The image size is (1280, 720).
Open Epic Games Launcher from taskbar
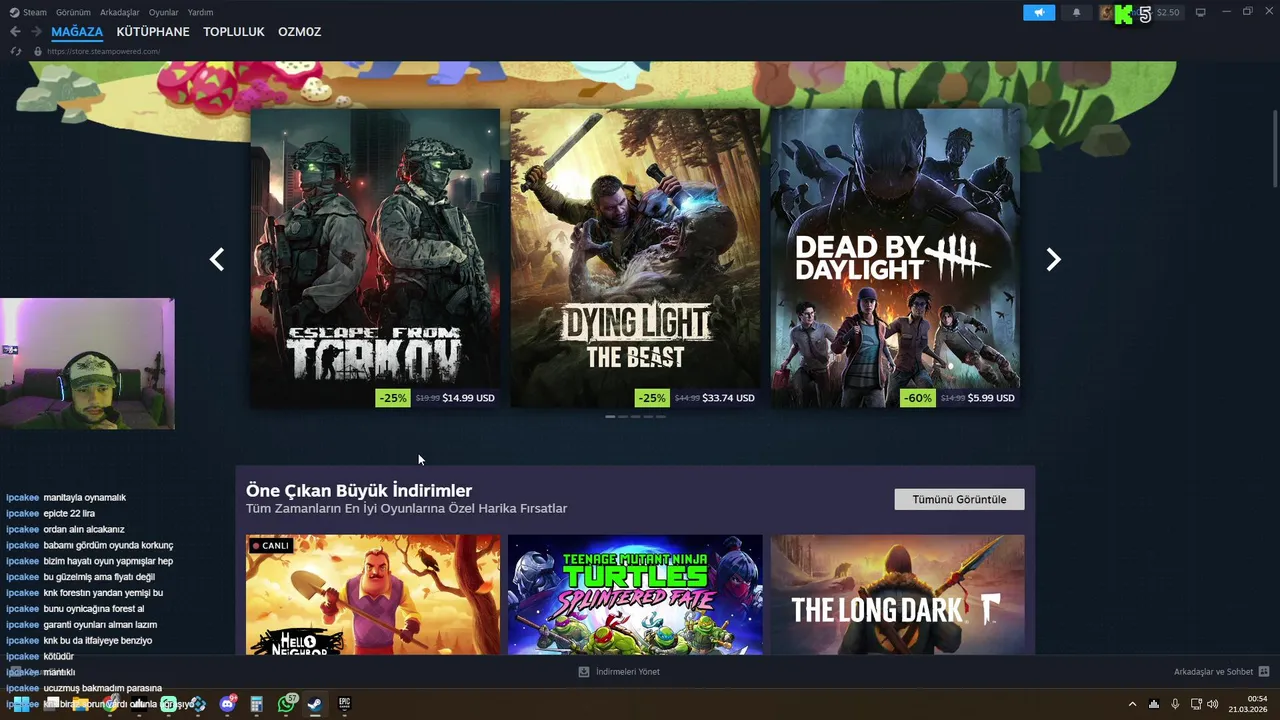click(344, 704)
